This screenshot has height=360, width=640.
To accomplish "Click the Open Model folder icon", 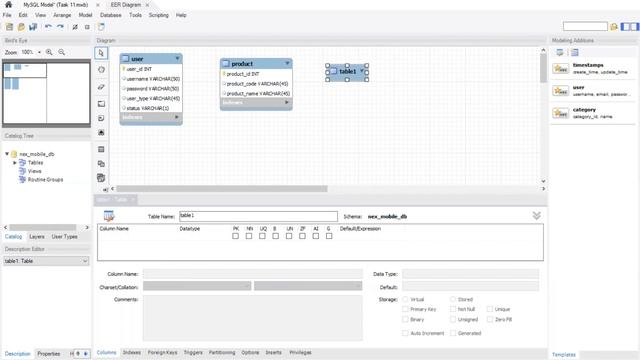I will coord(21,27).
